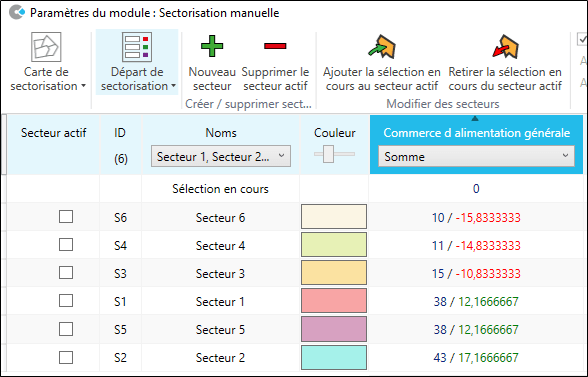Enable the active sector checkbox for S1
The height and width of the screenshot is (377, 588).
click(x=66, y=301)
